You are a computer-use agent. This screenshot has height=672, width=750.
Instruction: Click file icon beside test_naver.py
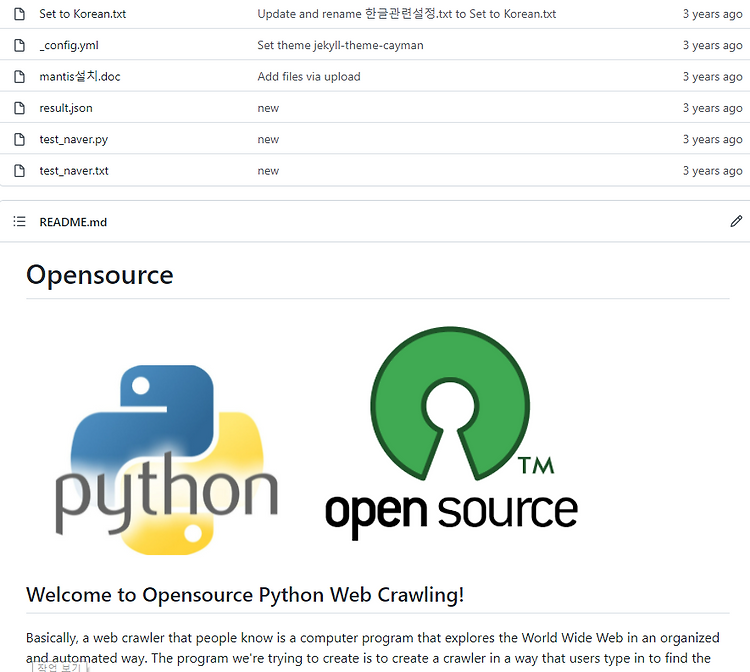pos(20,139)
